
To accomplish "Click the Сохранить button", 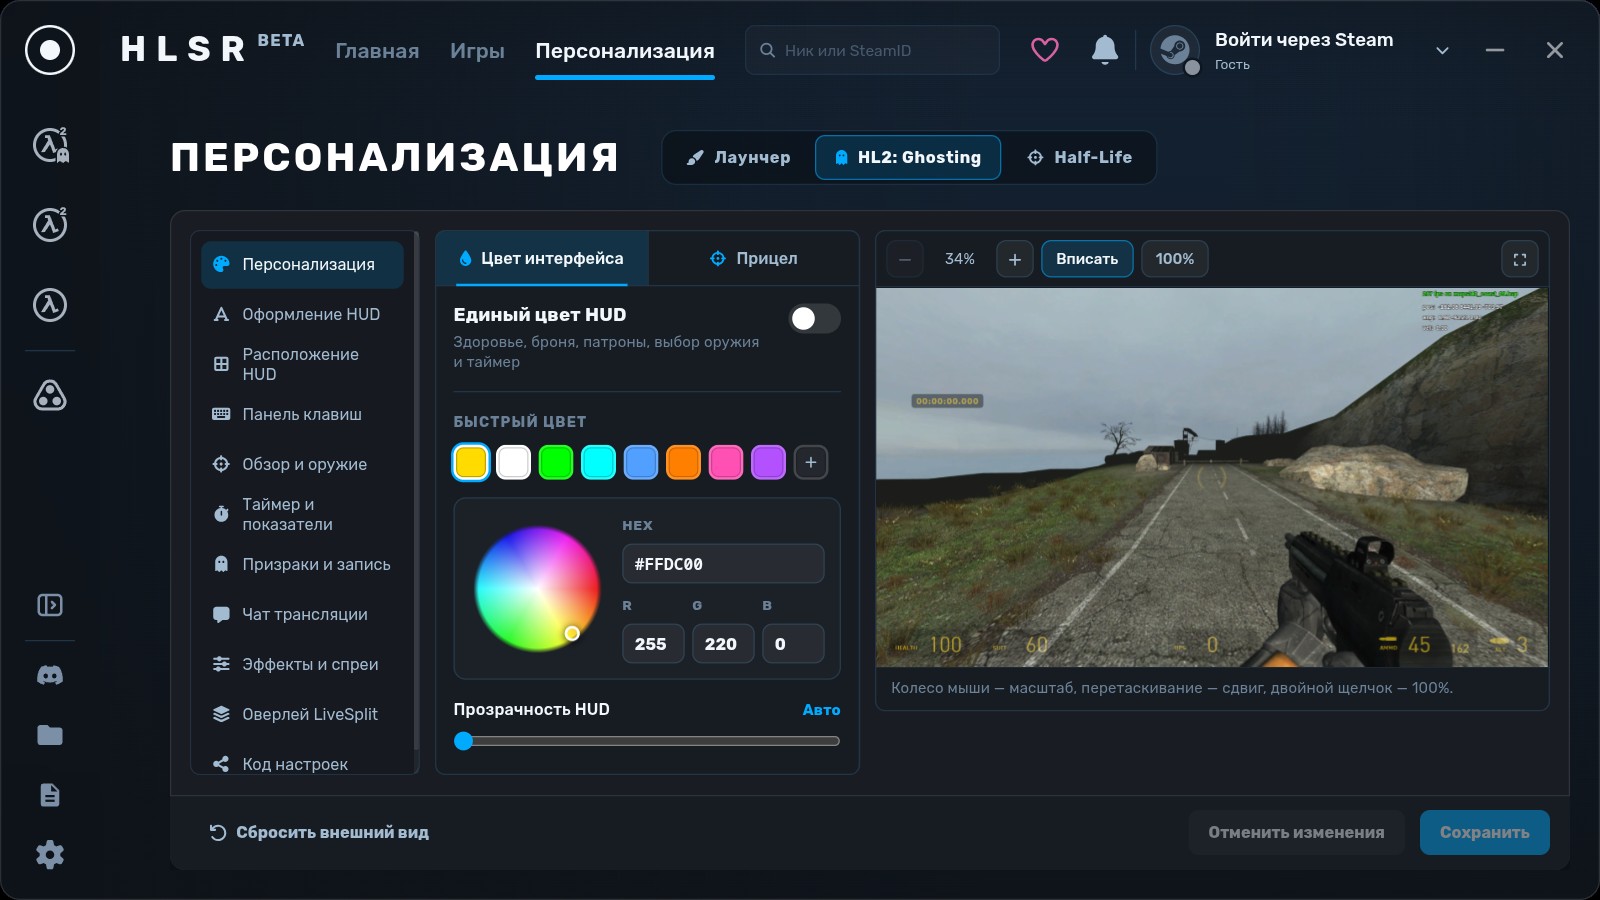I will (x=1484, y=832).
